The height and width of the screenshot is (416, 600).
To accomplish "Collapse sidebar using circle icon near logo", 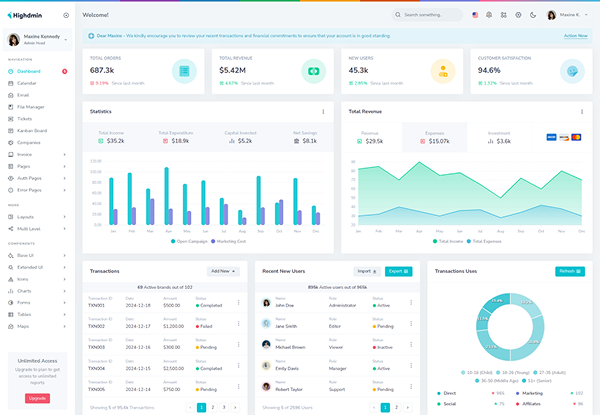I will 66,15.
